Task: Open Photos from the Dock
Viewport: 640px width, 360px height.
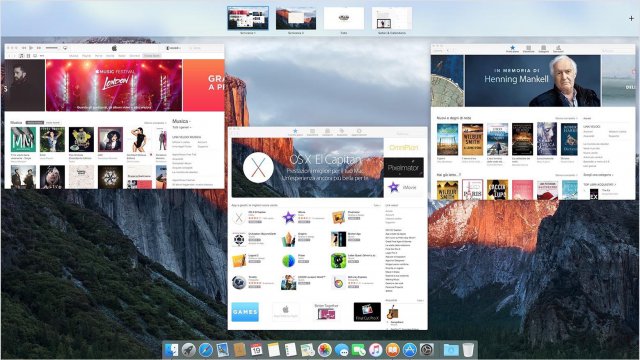Action: [x=324, y=350]
